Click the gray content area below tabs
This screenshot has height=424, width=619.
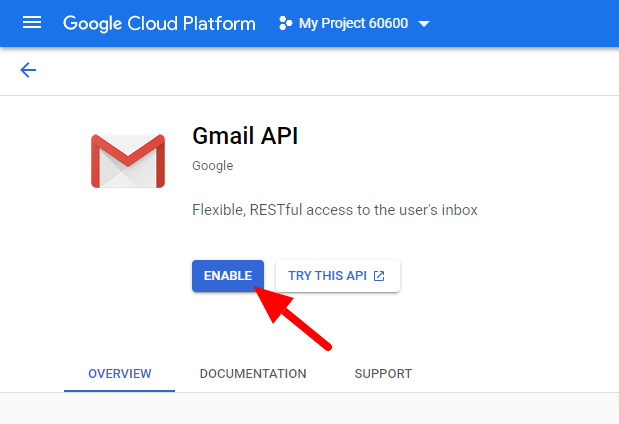click(x=309, y=409)
